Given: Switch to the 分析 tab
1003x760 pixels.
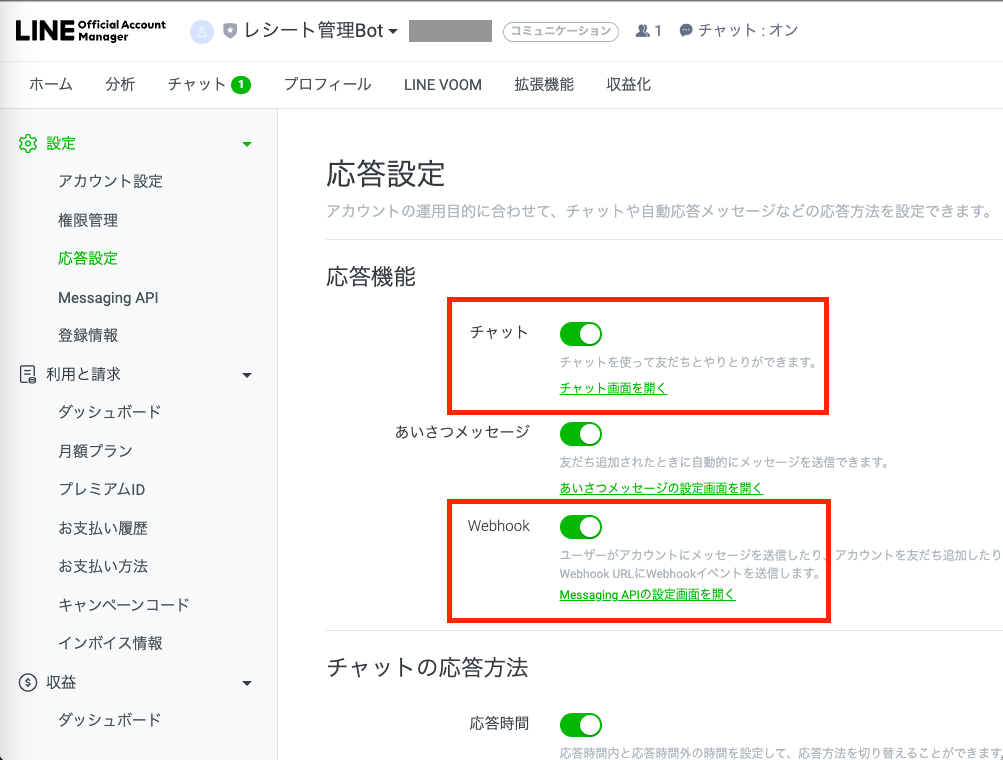Looking at the screenshot, I should 120,85.
